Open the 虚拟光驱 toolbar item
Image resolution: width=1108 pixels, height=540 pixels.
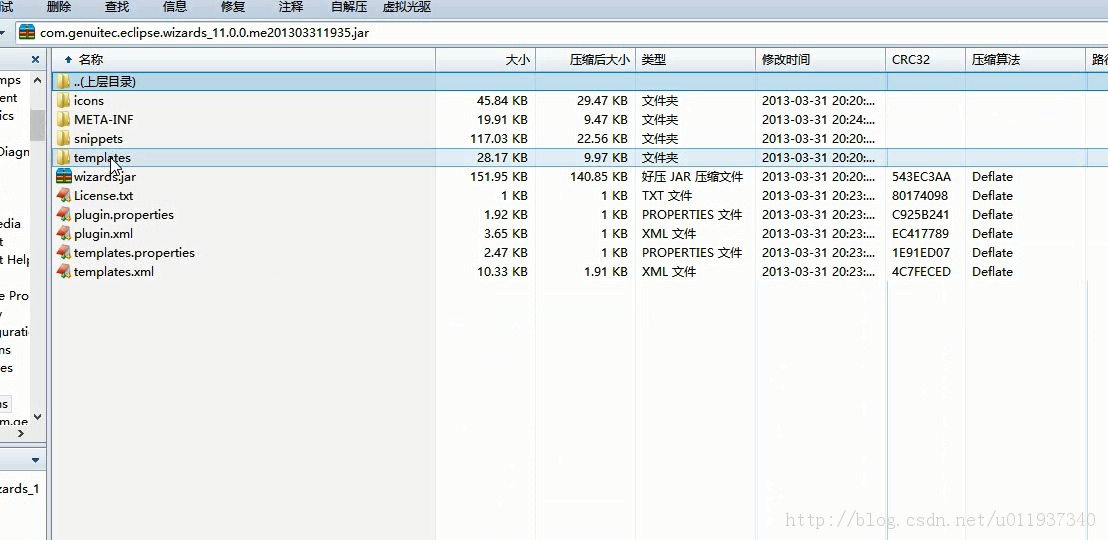tap(407, 7)
